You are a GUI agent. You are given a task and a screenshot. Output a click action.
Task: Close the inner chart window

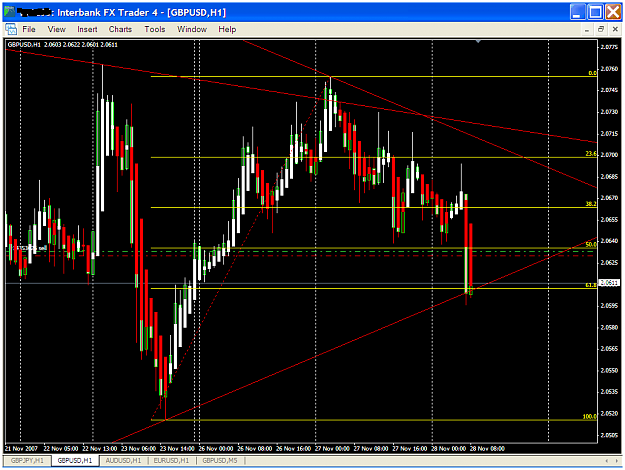(615, 29)
